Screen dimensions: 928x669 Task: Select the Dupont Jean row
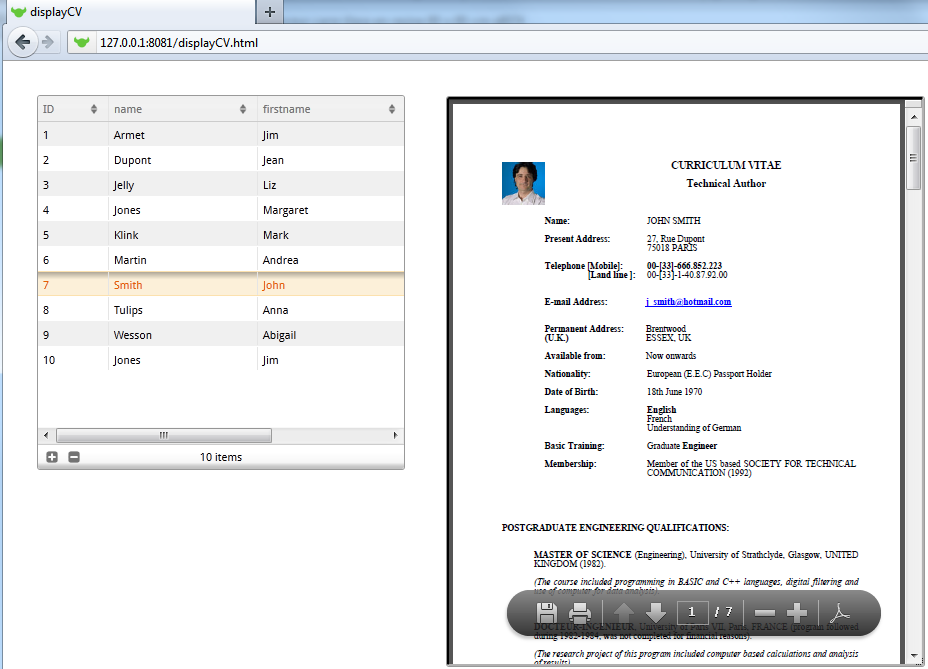point(220,160)
